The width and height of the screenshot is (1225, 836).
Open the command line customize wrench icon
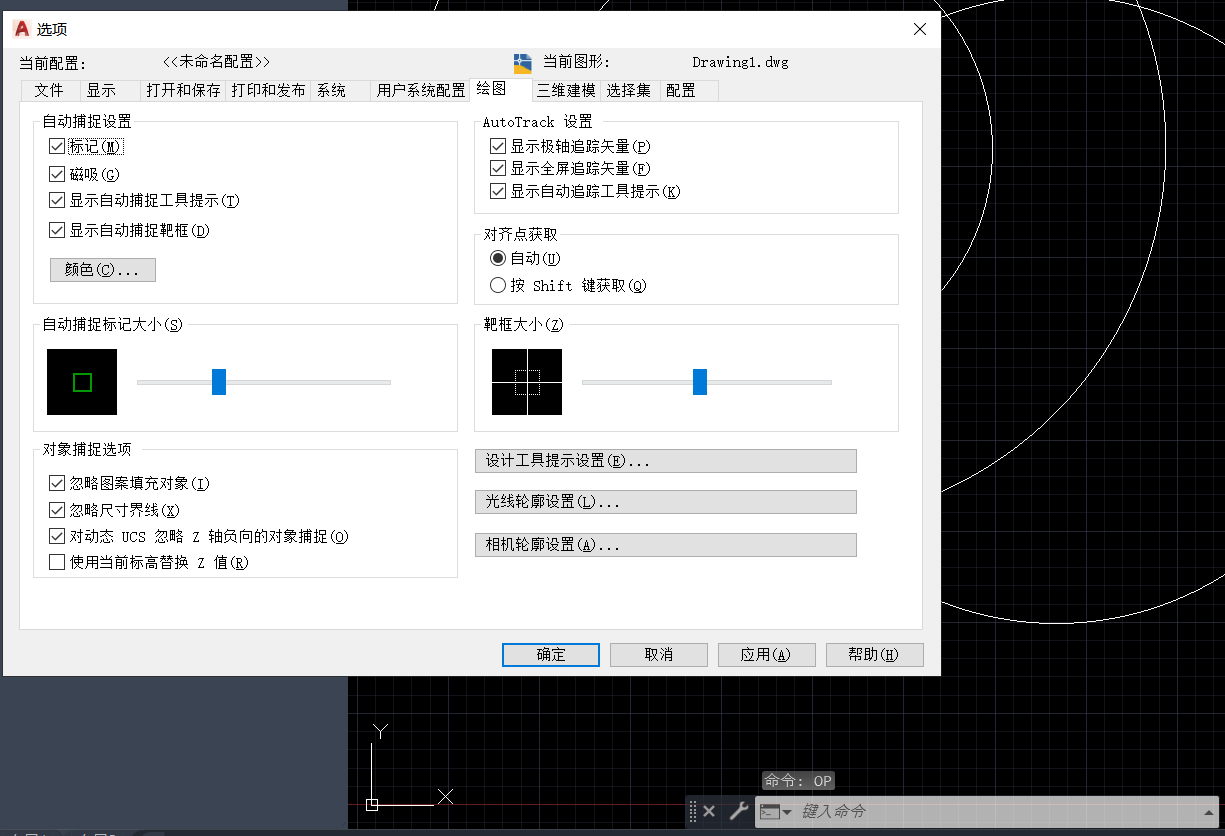click(x=737, y=811)
